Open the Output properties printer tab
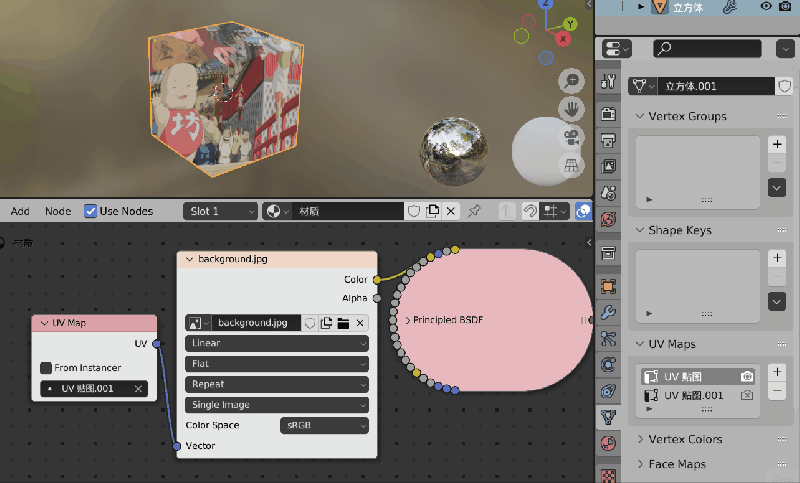Image resolution: width=800 pixels, height=483 pixels. click(608, 140)
